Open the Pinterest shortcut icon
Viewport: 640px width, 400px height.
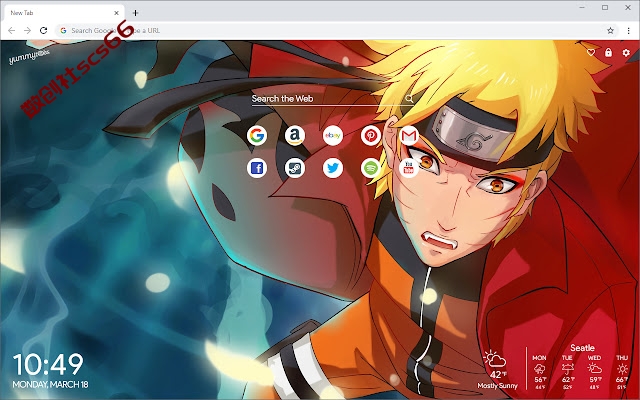pos(371,136)
